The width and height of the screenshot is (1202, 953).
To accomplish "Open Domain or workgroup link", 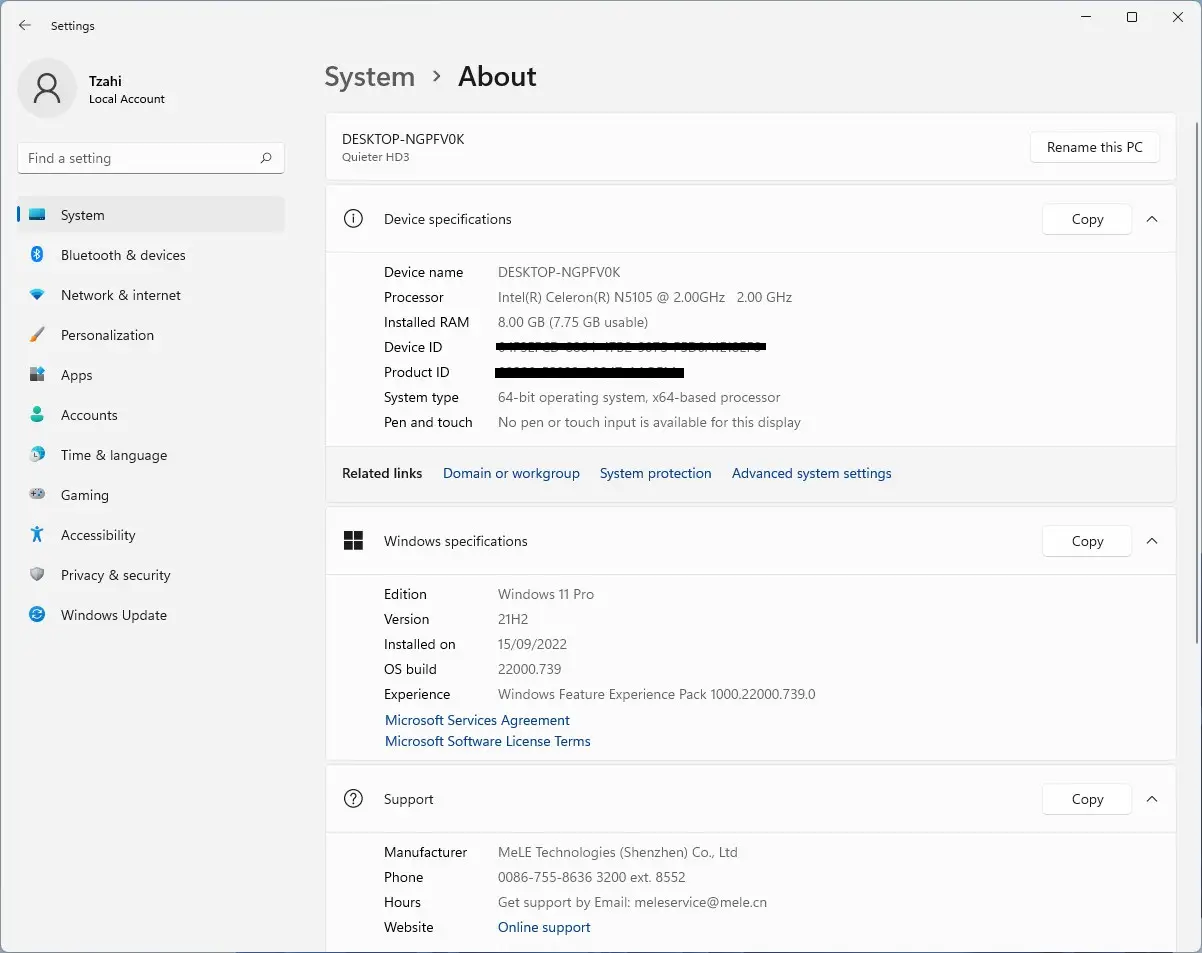I will point(511,473).
